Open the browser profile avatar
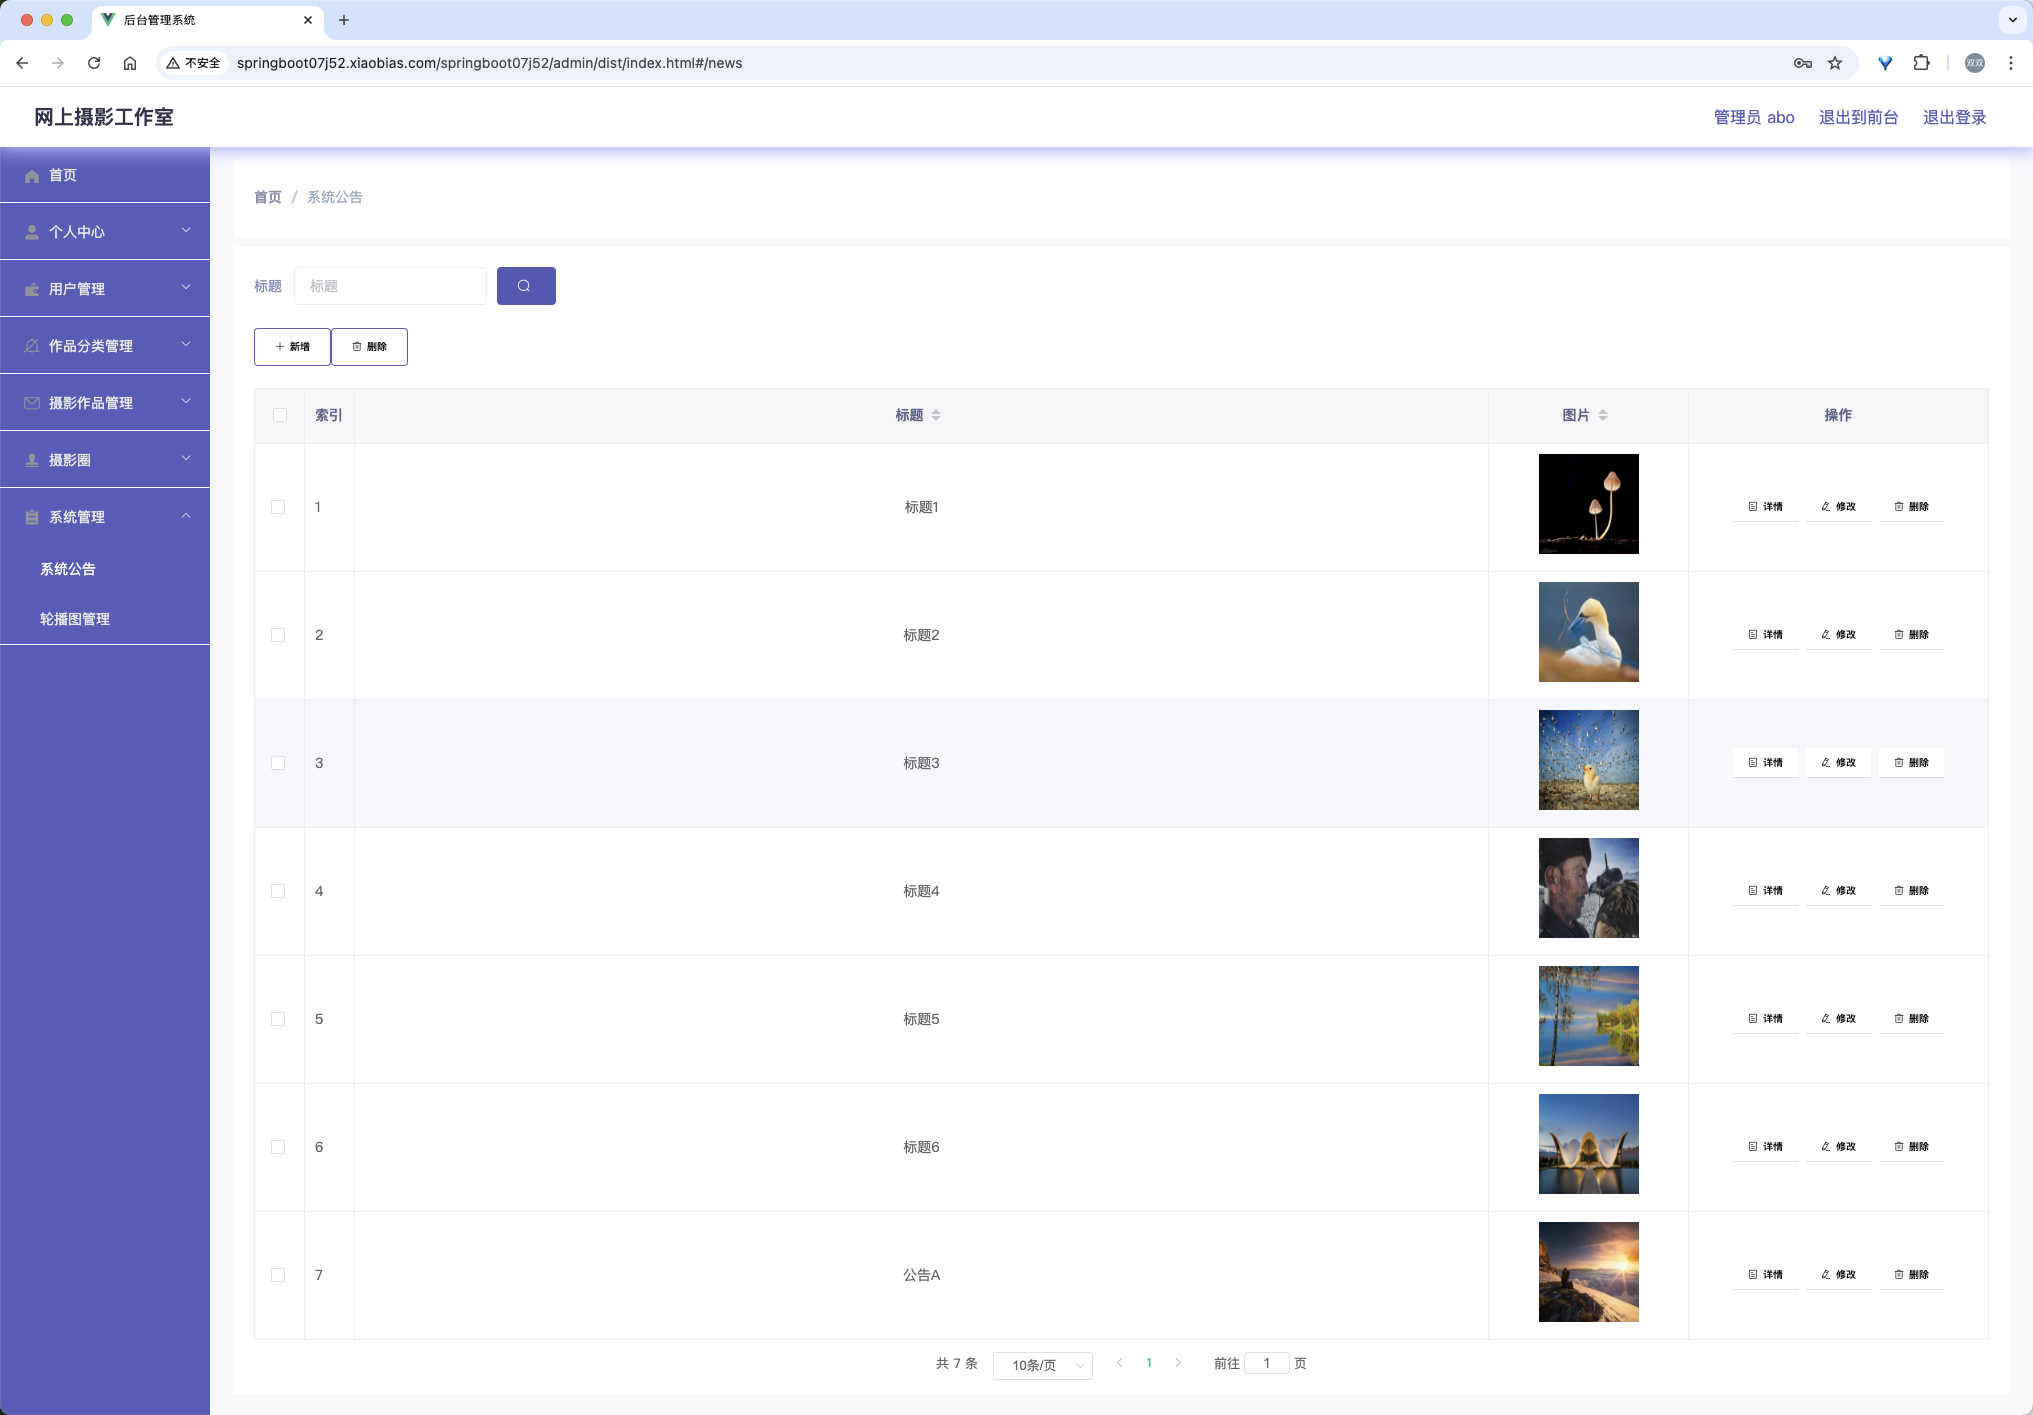This screenshot has height=1415, width=2033. click(1975, 63)
